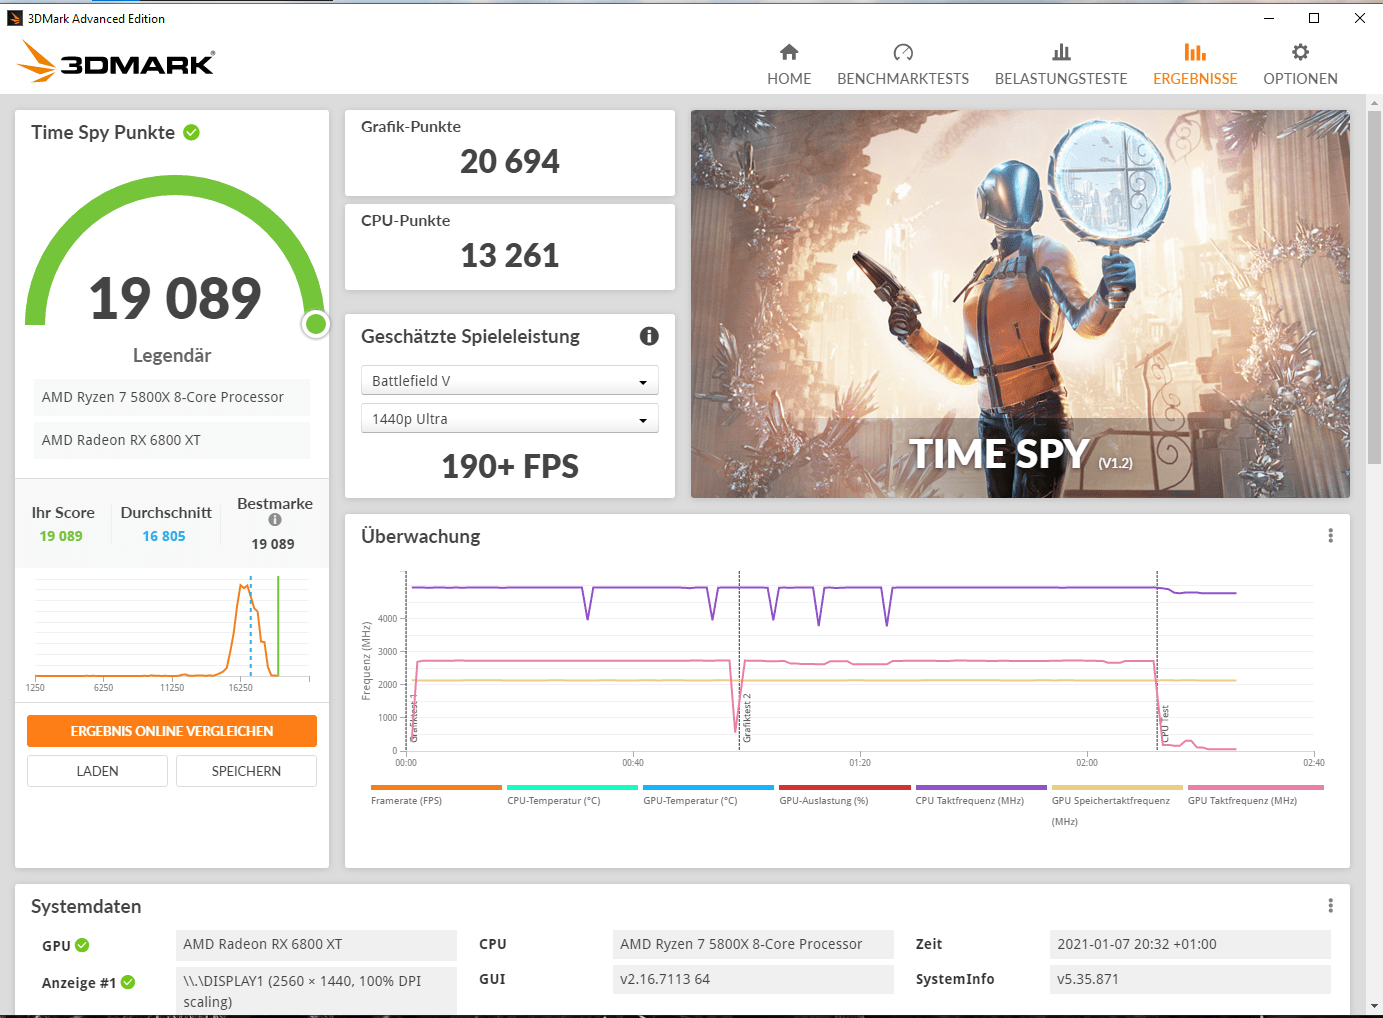Open the Systemdaten three-dot menu
1383x1018 pixels.
[x=1330, y=906]
